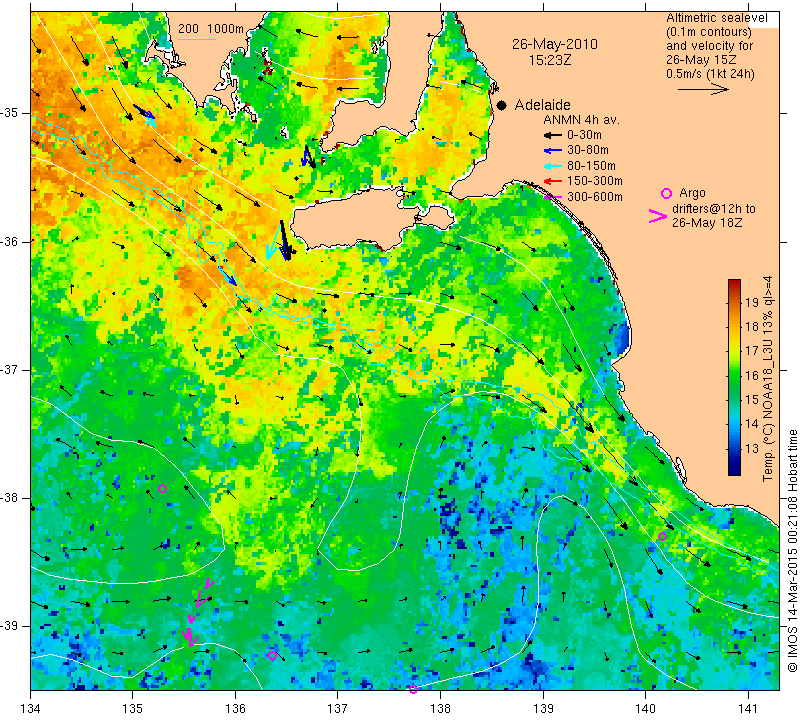Image resolution: width=800 pixels, height=720 pixels.
Task: Click the time text 15:23Z
Action: [549, 60]
